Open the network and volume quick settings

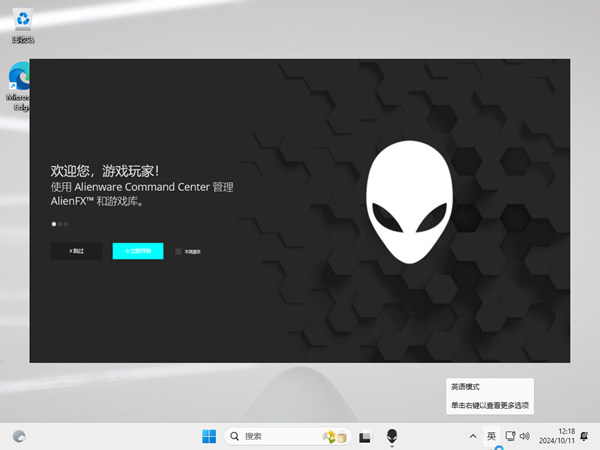(518, 436)
